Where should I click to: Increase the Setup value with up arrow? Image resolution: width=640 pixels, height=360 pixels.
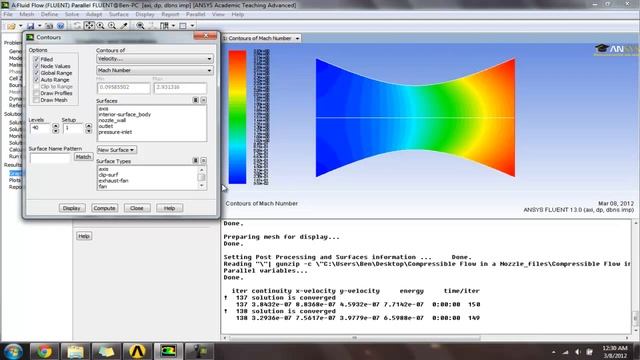click(89, 126)
